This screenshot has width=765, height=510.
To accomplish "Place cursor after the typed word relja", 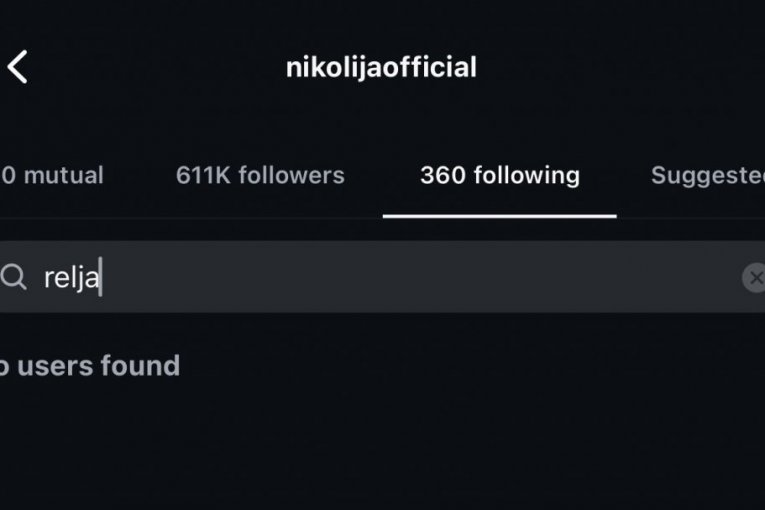I will point(101,277).
